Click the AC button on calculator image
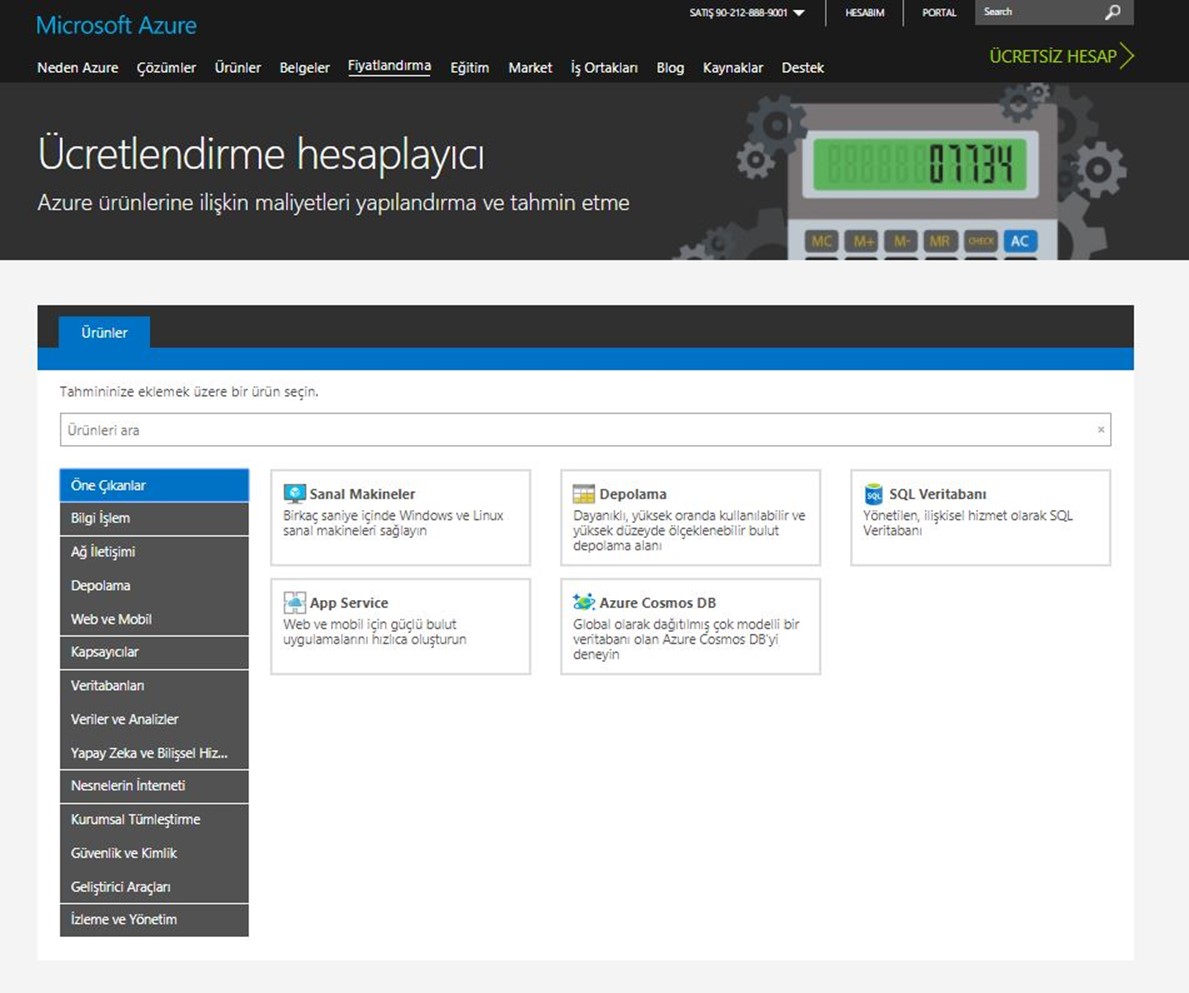 click(x=1020, y=241)
